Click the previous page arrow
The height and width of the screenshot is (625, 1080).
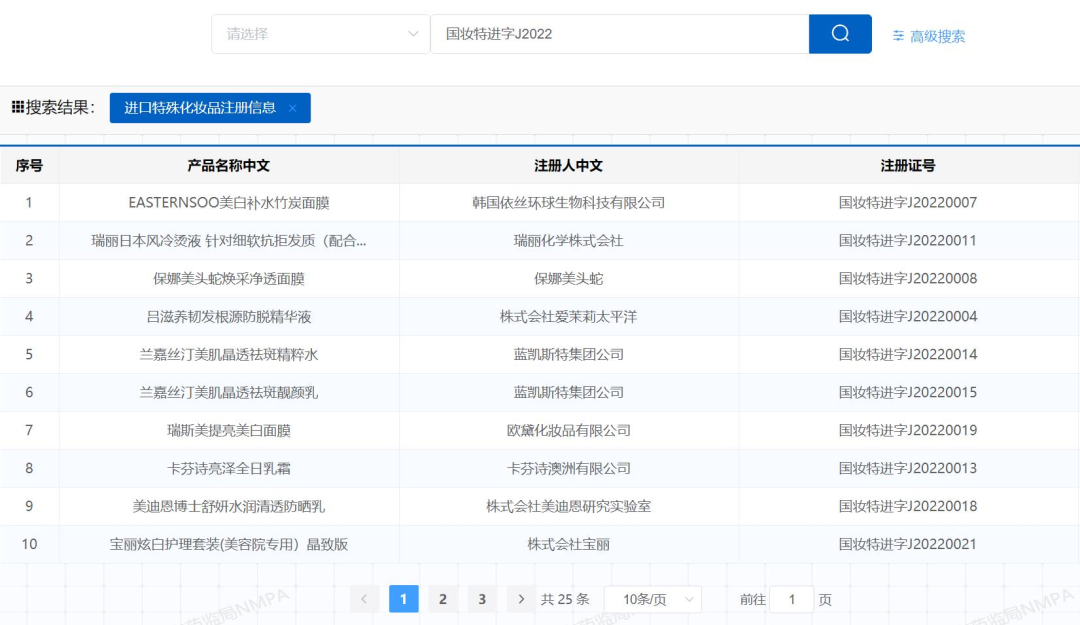click(x=364, y=600)
